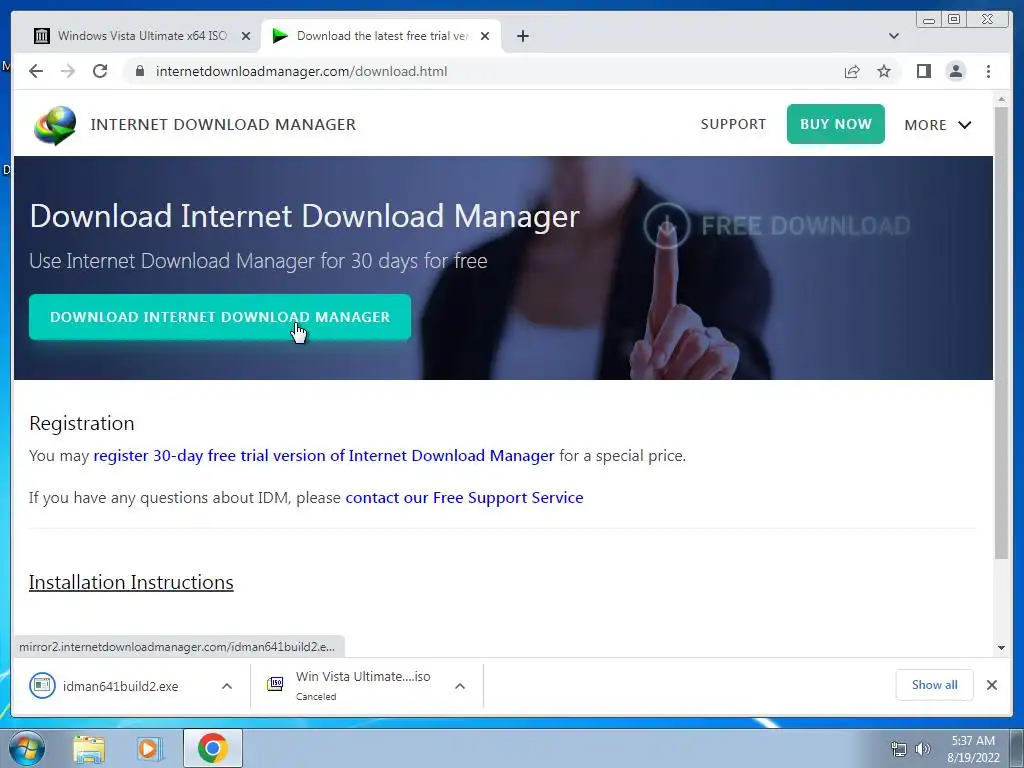The image size is (1024, 768).
Task: Reload the current page
Action: 100,71
